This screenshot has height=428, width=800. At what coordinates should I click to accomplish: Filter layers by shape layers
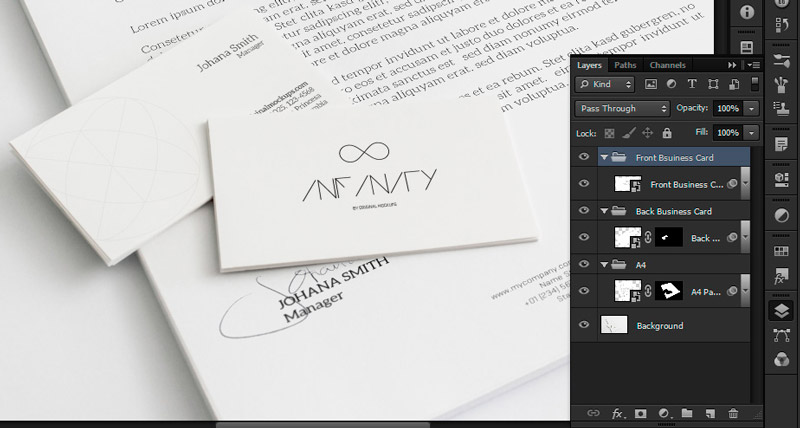[713, 84]
